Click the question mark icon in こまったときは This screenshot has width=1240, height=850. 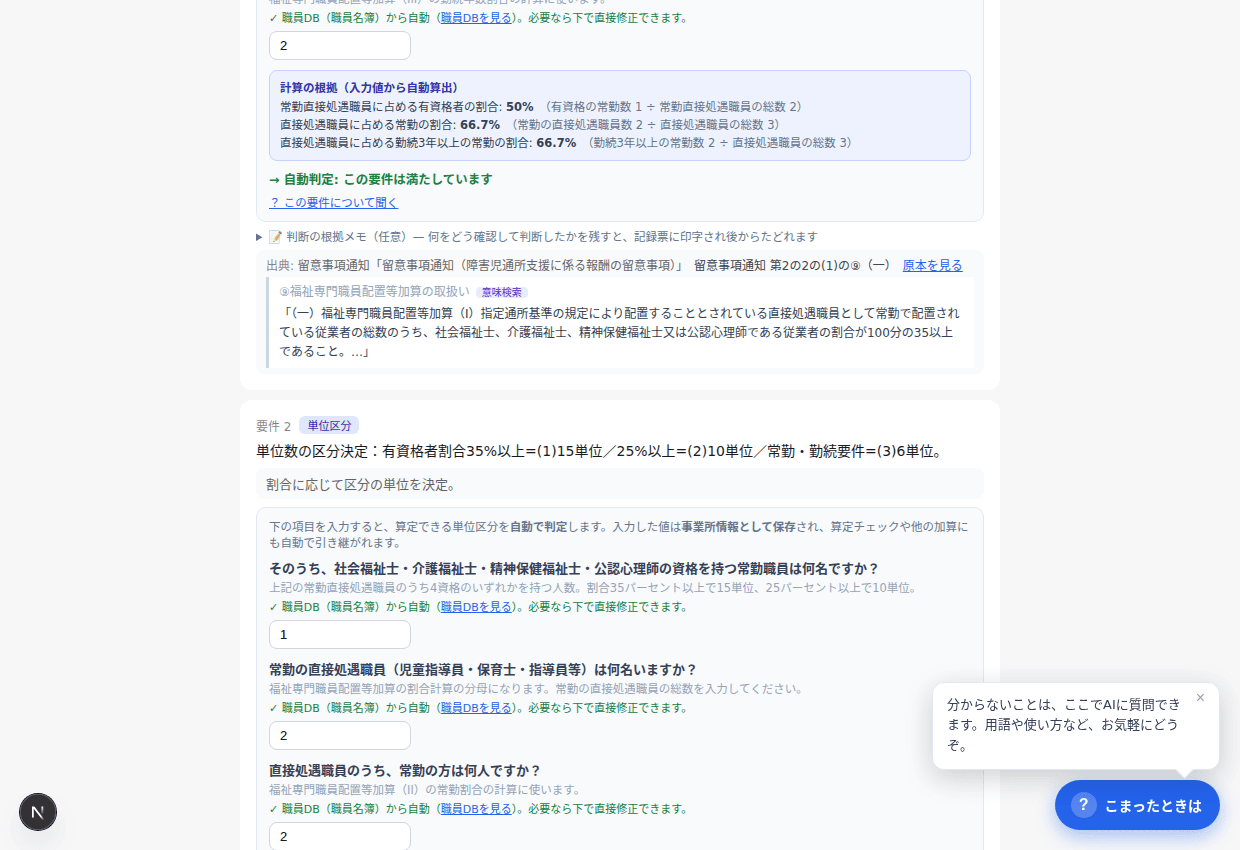[x=1084, y=805]
